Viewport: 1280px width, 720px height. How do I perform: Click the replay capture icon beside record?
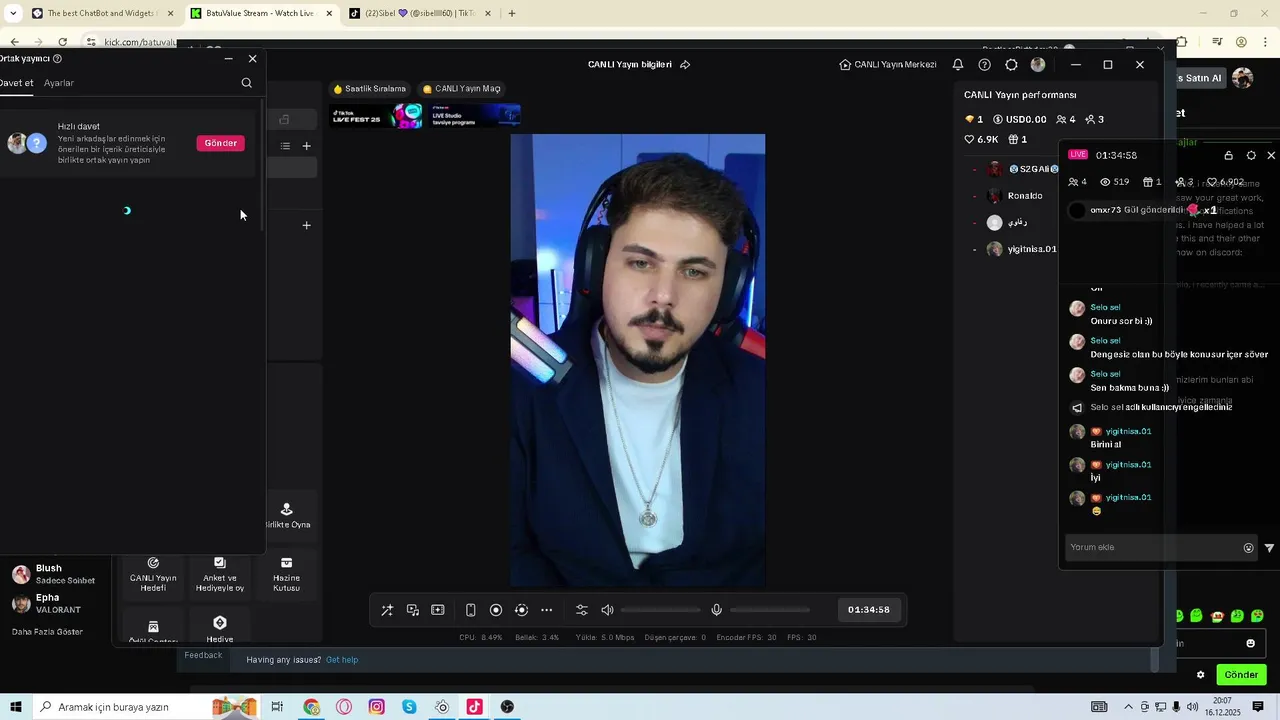pyautogui.click(x=521, y=610)
